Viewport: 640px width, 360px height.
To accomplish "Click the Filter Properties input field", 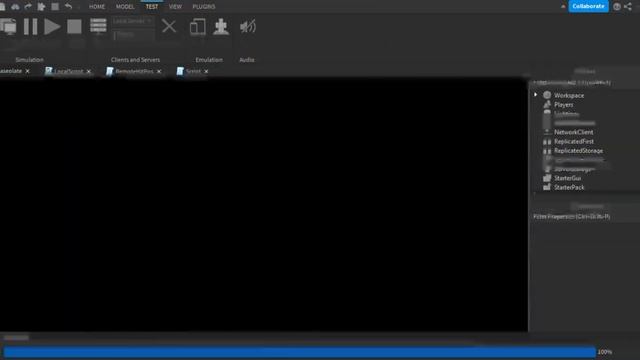I will pyautogui.click(x=585, y=216).
